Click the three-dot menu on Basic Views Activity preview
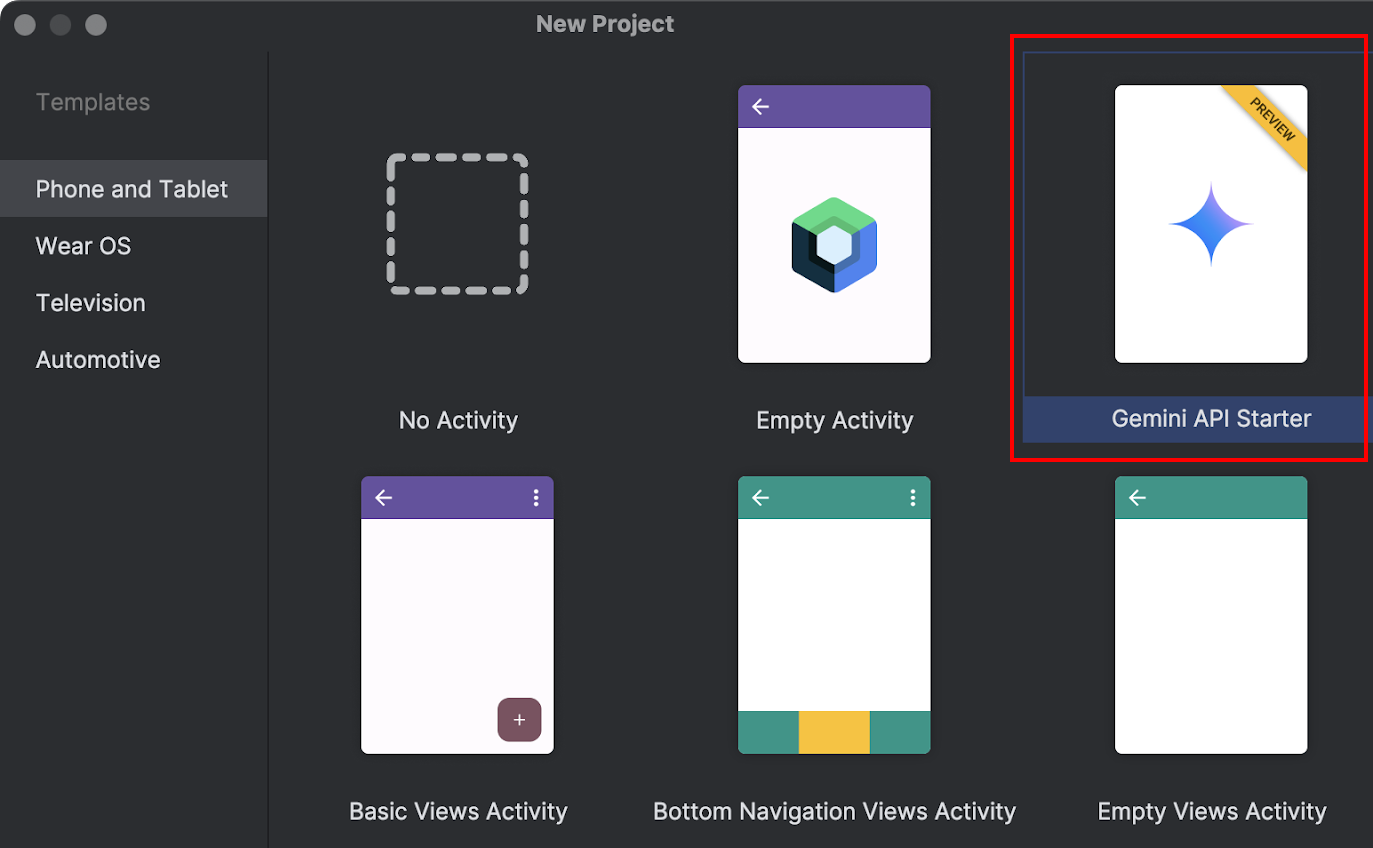1373x848 pixels. pos(536,497)
